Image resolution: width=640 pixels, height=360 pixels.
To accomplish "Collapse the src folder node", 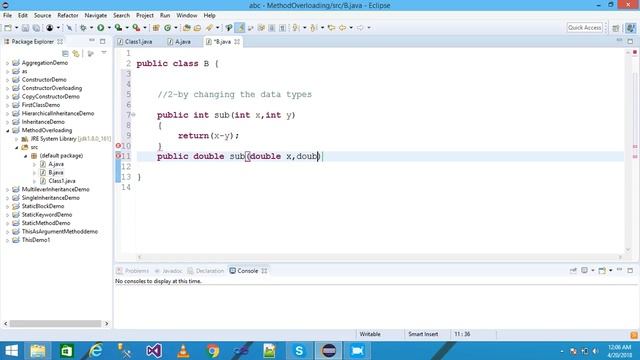I will (16, 147).
